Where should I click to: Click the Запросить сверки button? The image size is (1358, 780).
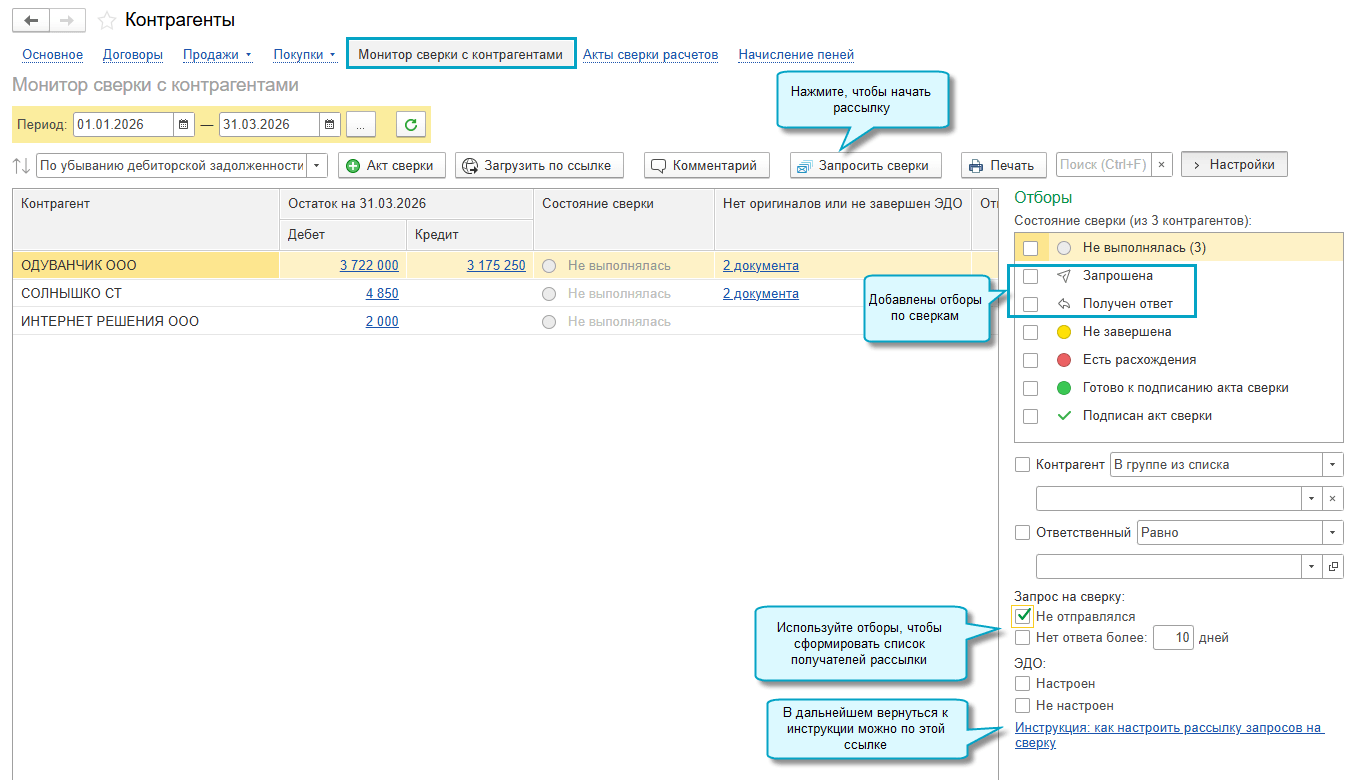pyautogui.click(x=866, y=165)
